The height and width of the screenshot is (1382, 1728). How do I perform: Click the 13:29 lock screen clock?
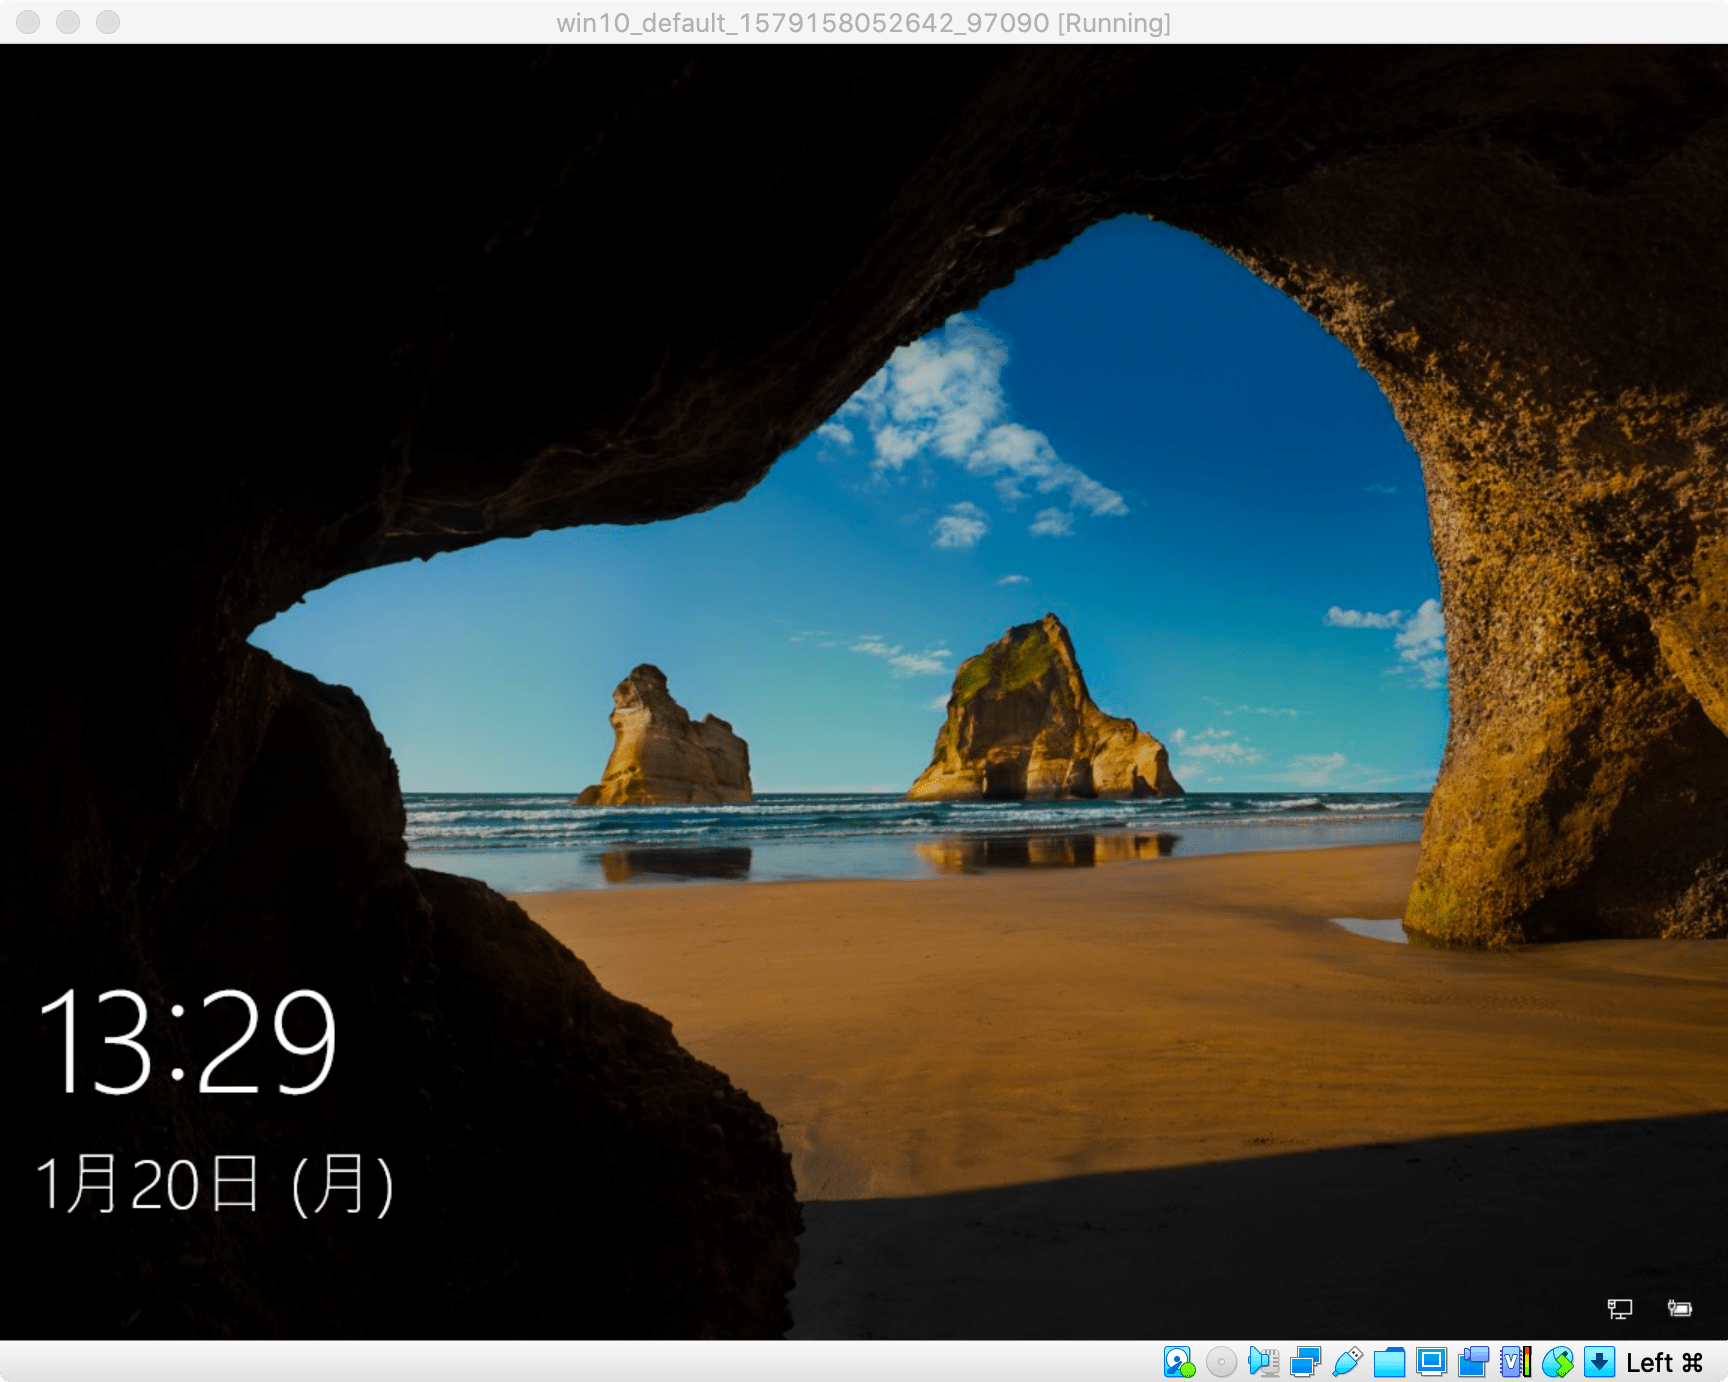[x=187, y=1041]
